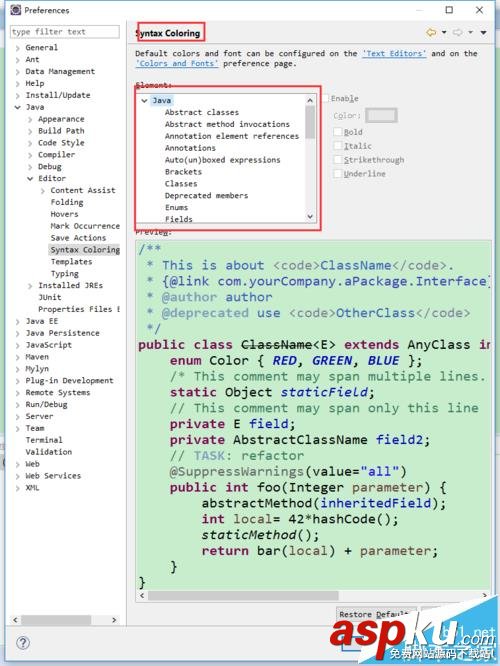Select Remote Systems category

[x=58, y=392]
